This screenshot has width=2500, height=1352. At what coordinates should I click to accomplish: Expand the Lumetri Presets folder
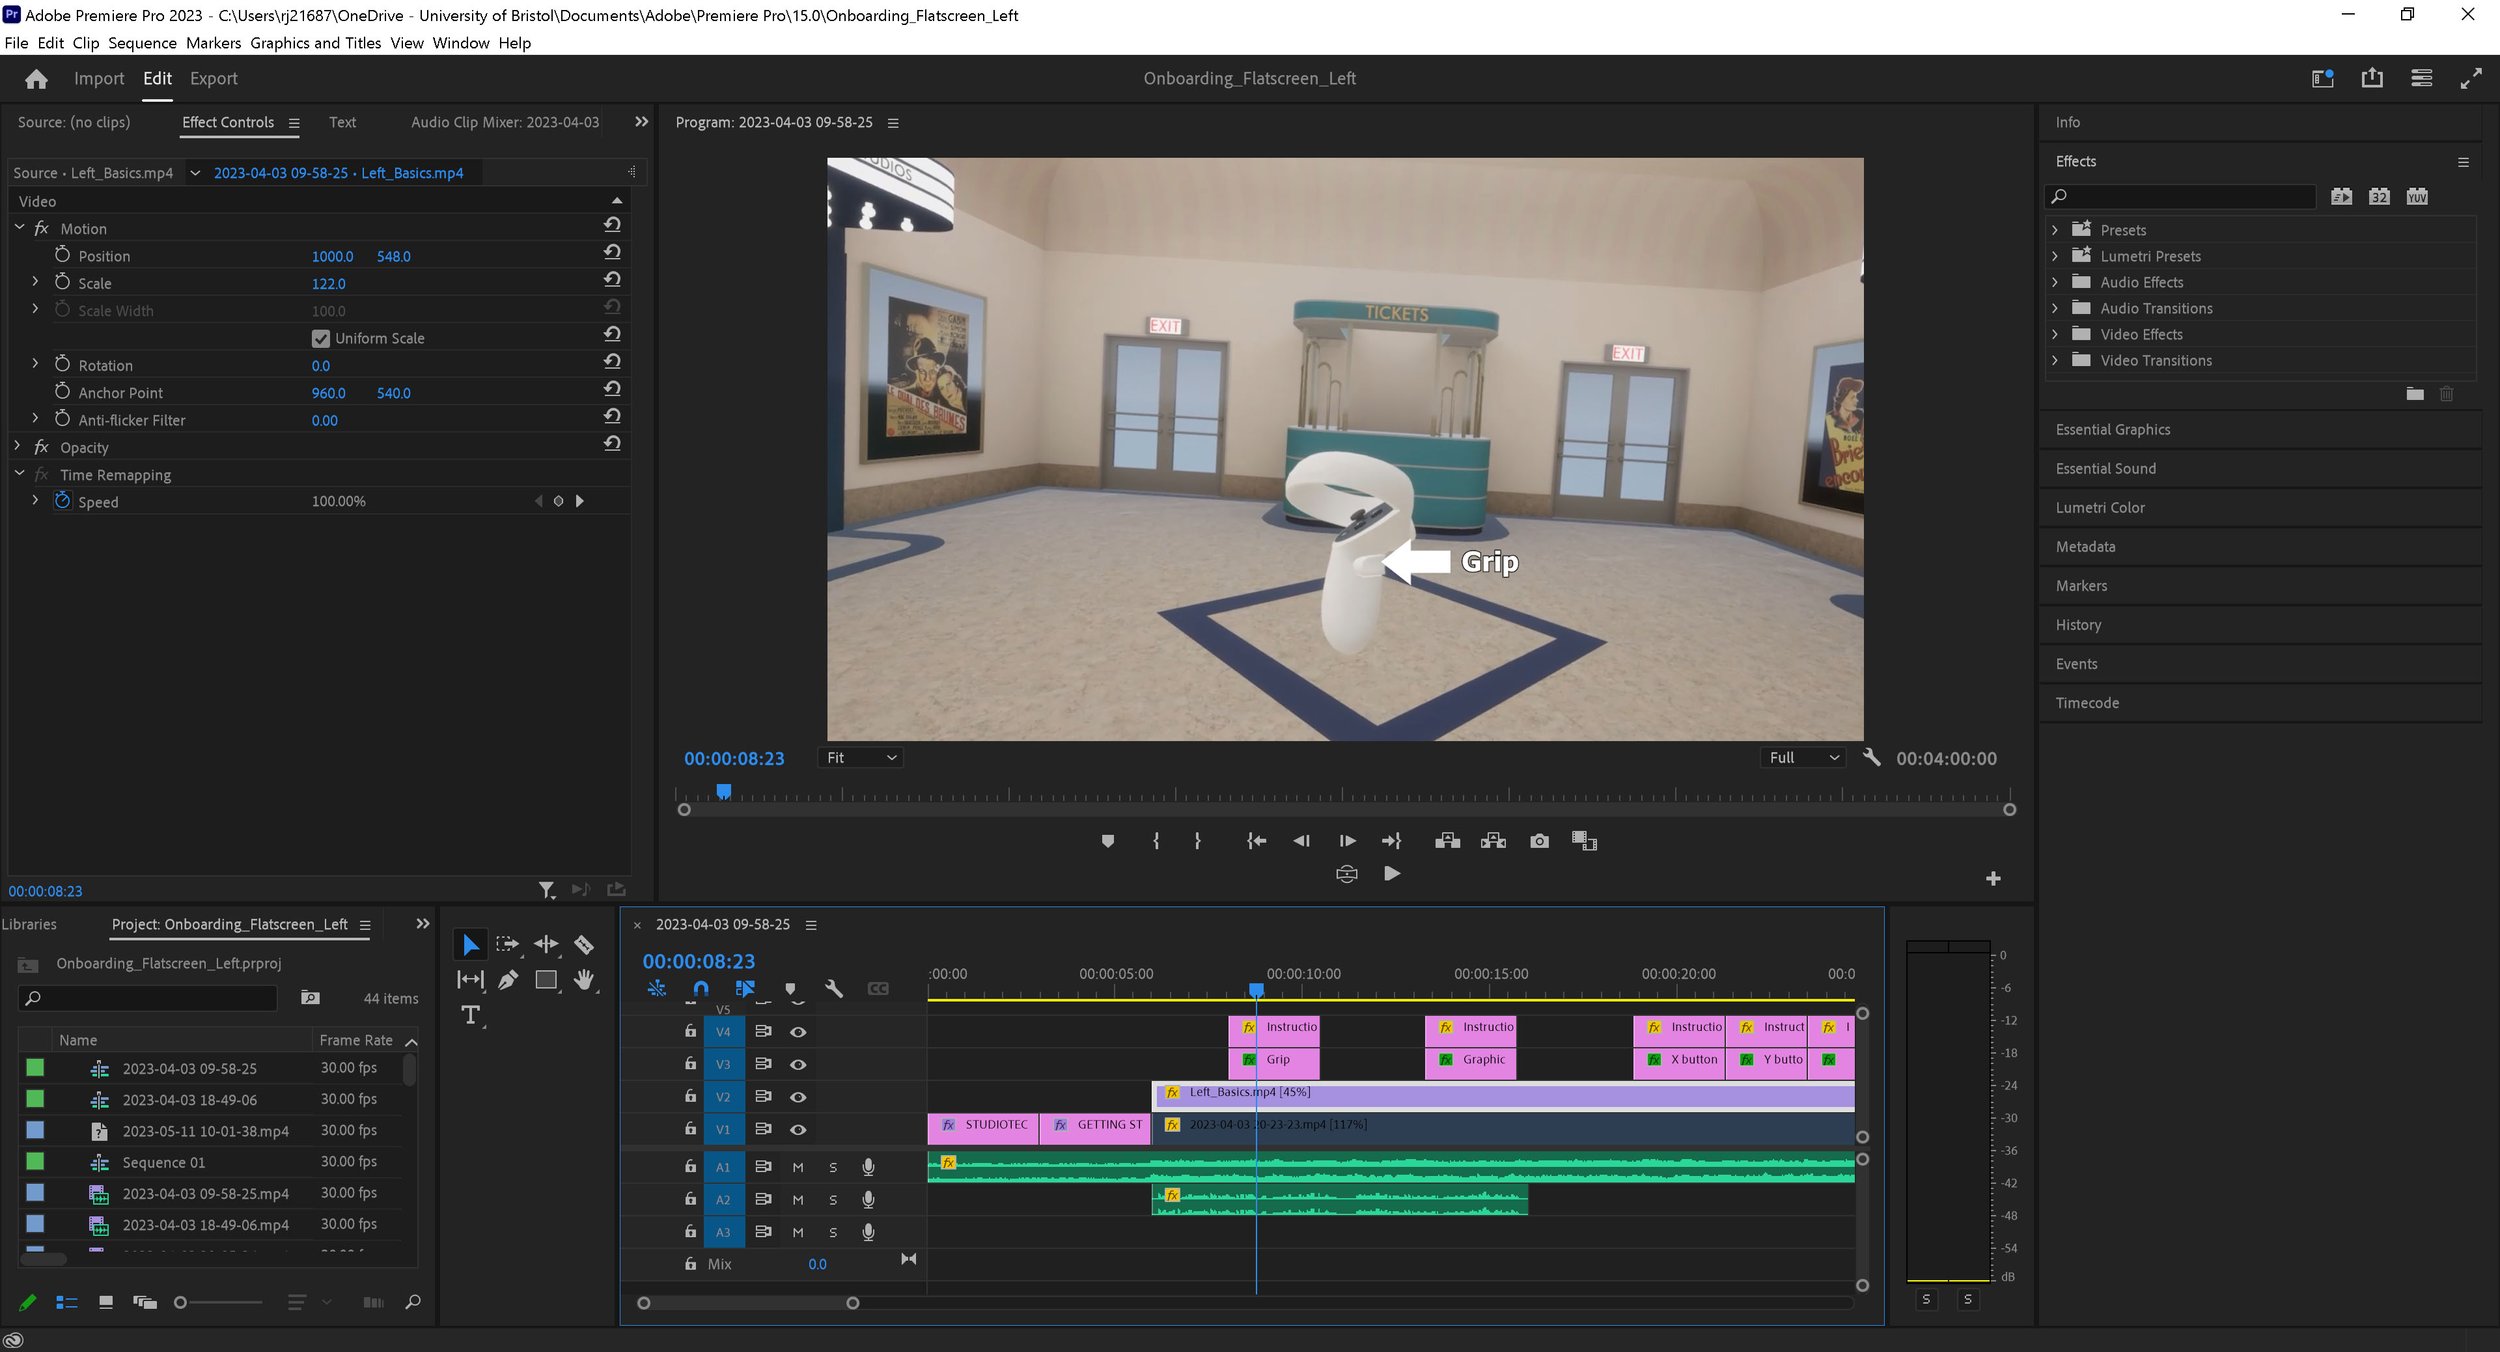click(2055, 256)
